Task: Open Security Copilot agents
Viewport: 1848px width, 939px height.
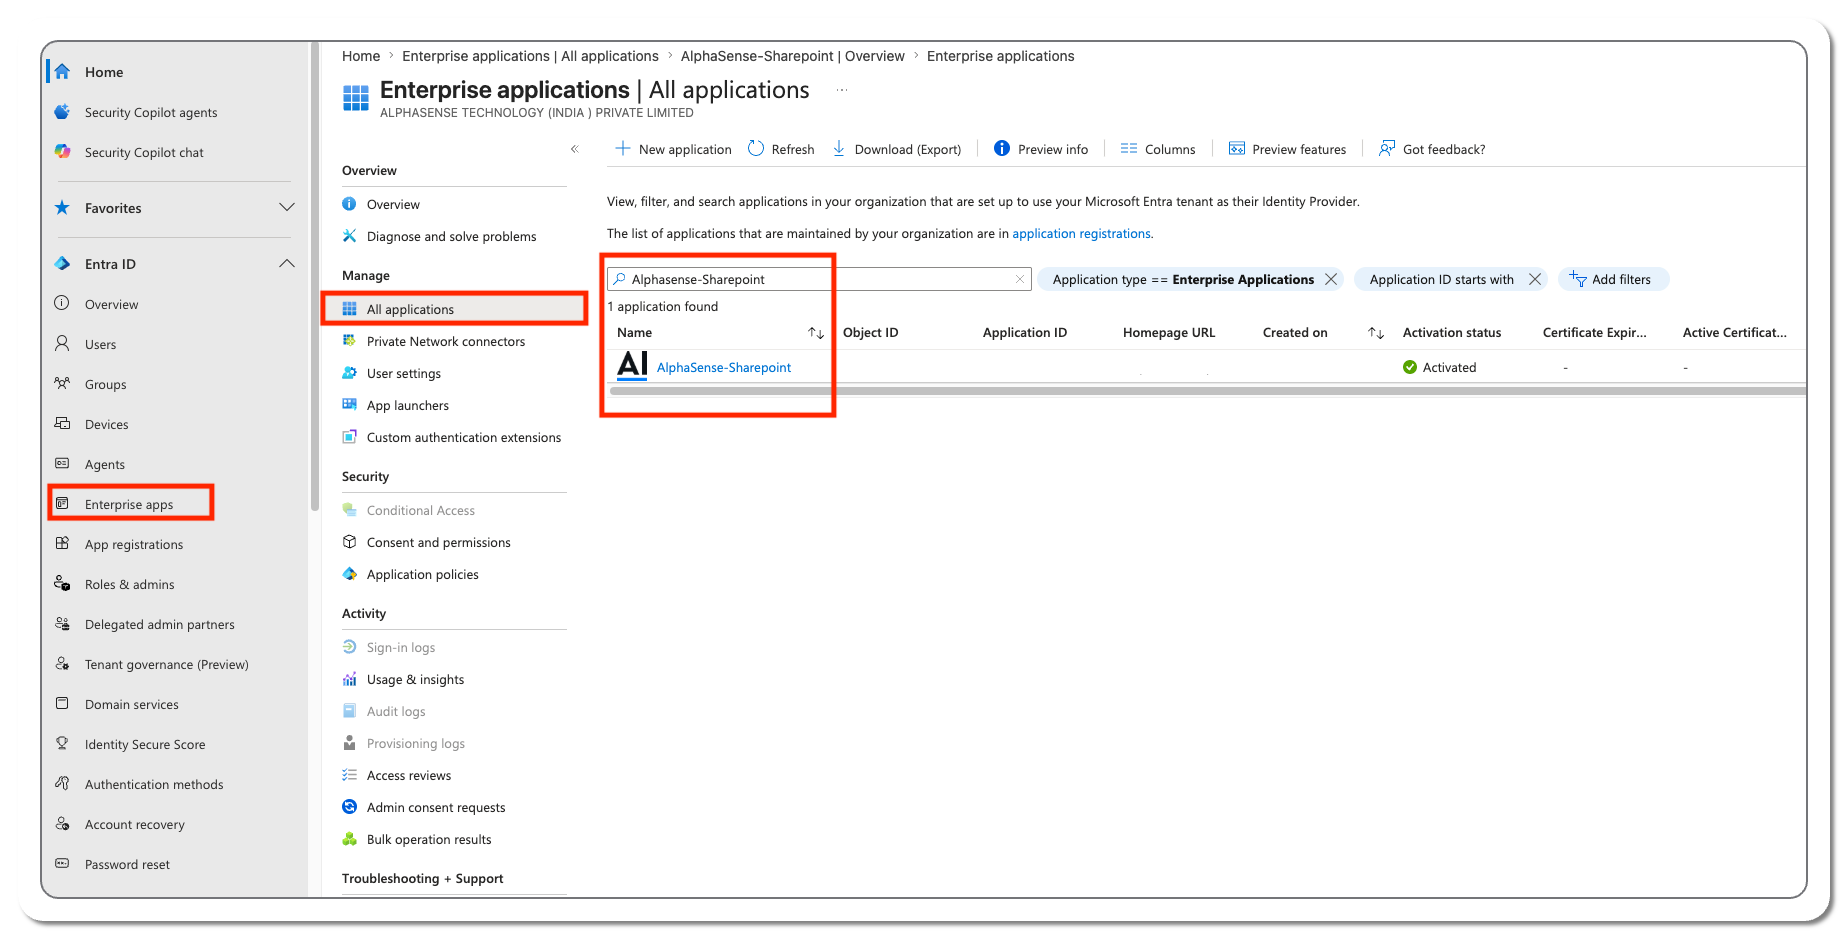Action: tap(150, 113)
